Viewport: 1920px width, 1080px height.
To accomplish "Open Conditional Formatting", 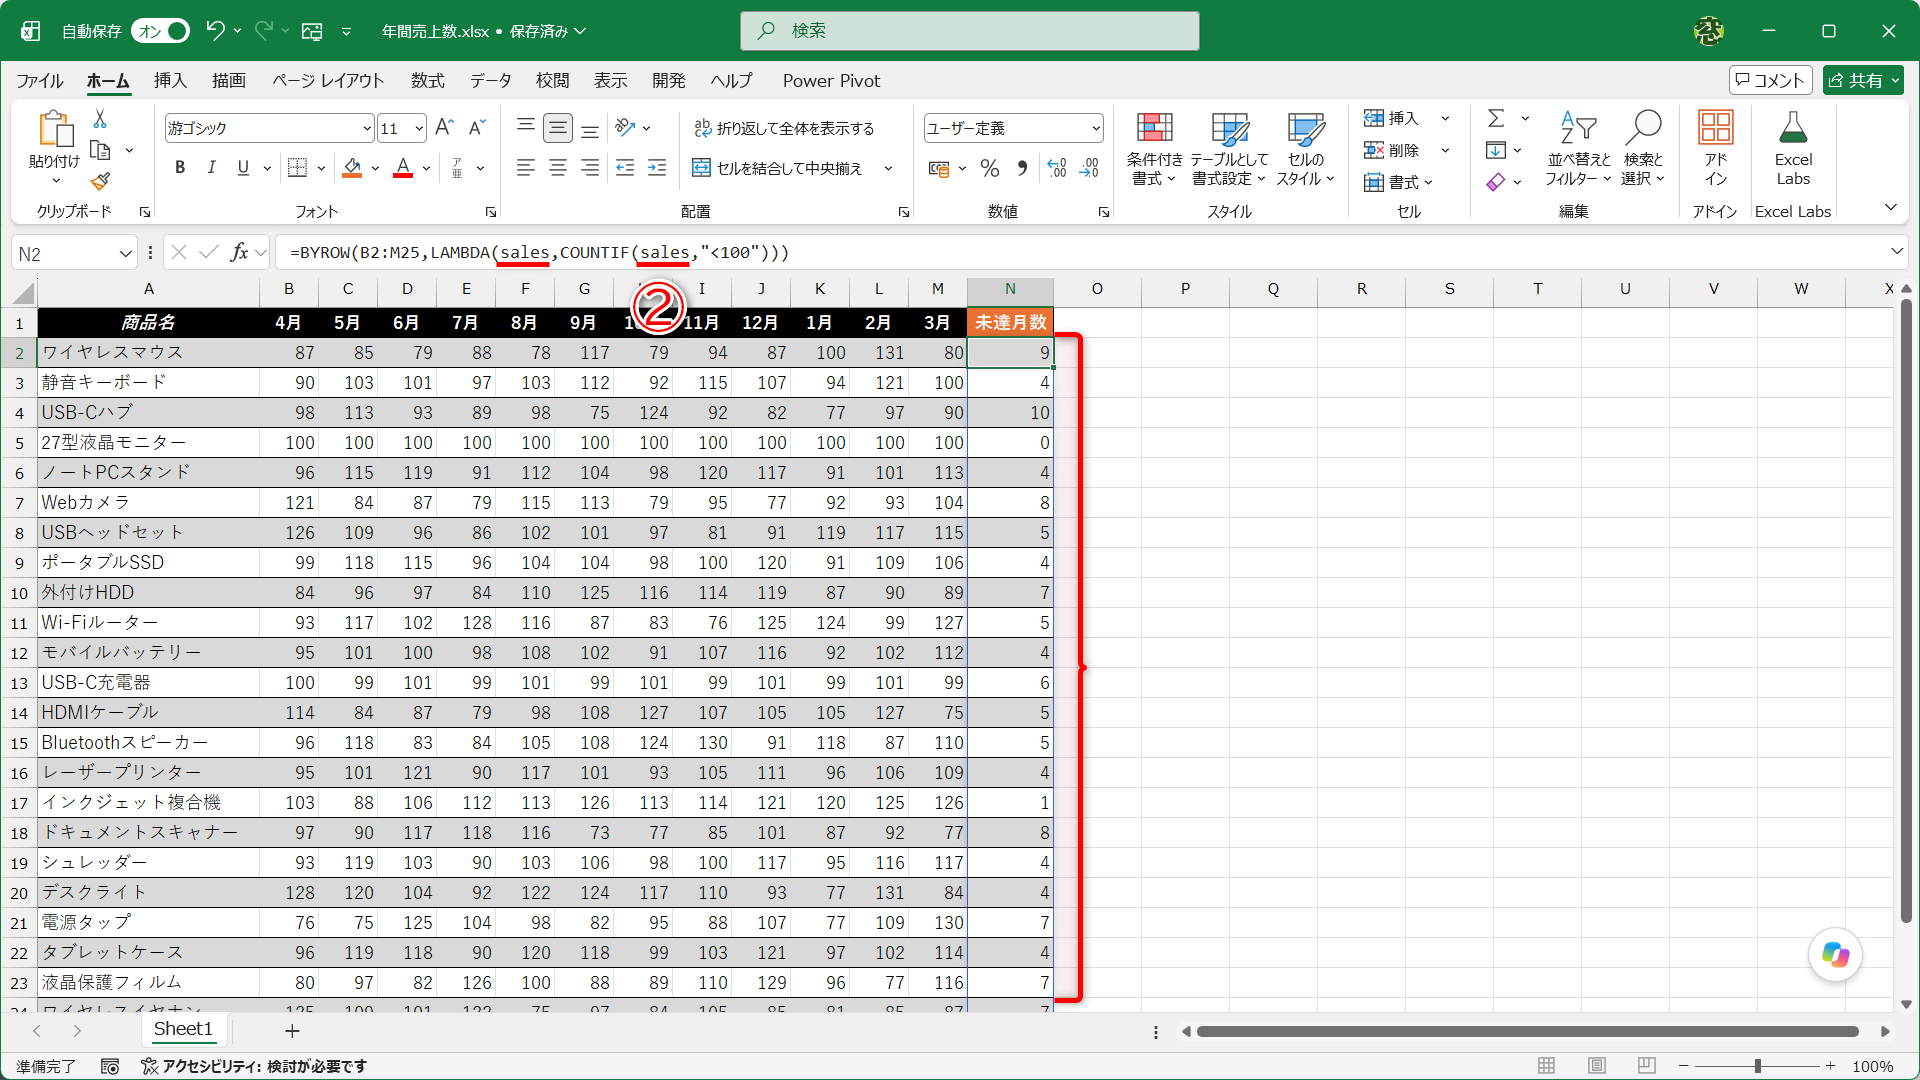I will coord(1154,149).
